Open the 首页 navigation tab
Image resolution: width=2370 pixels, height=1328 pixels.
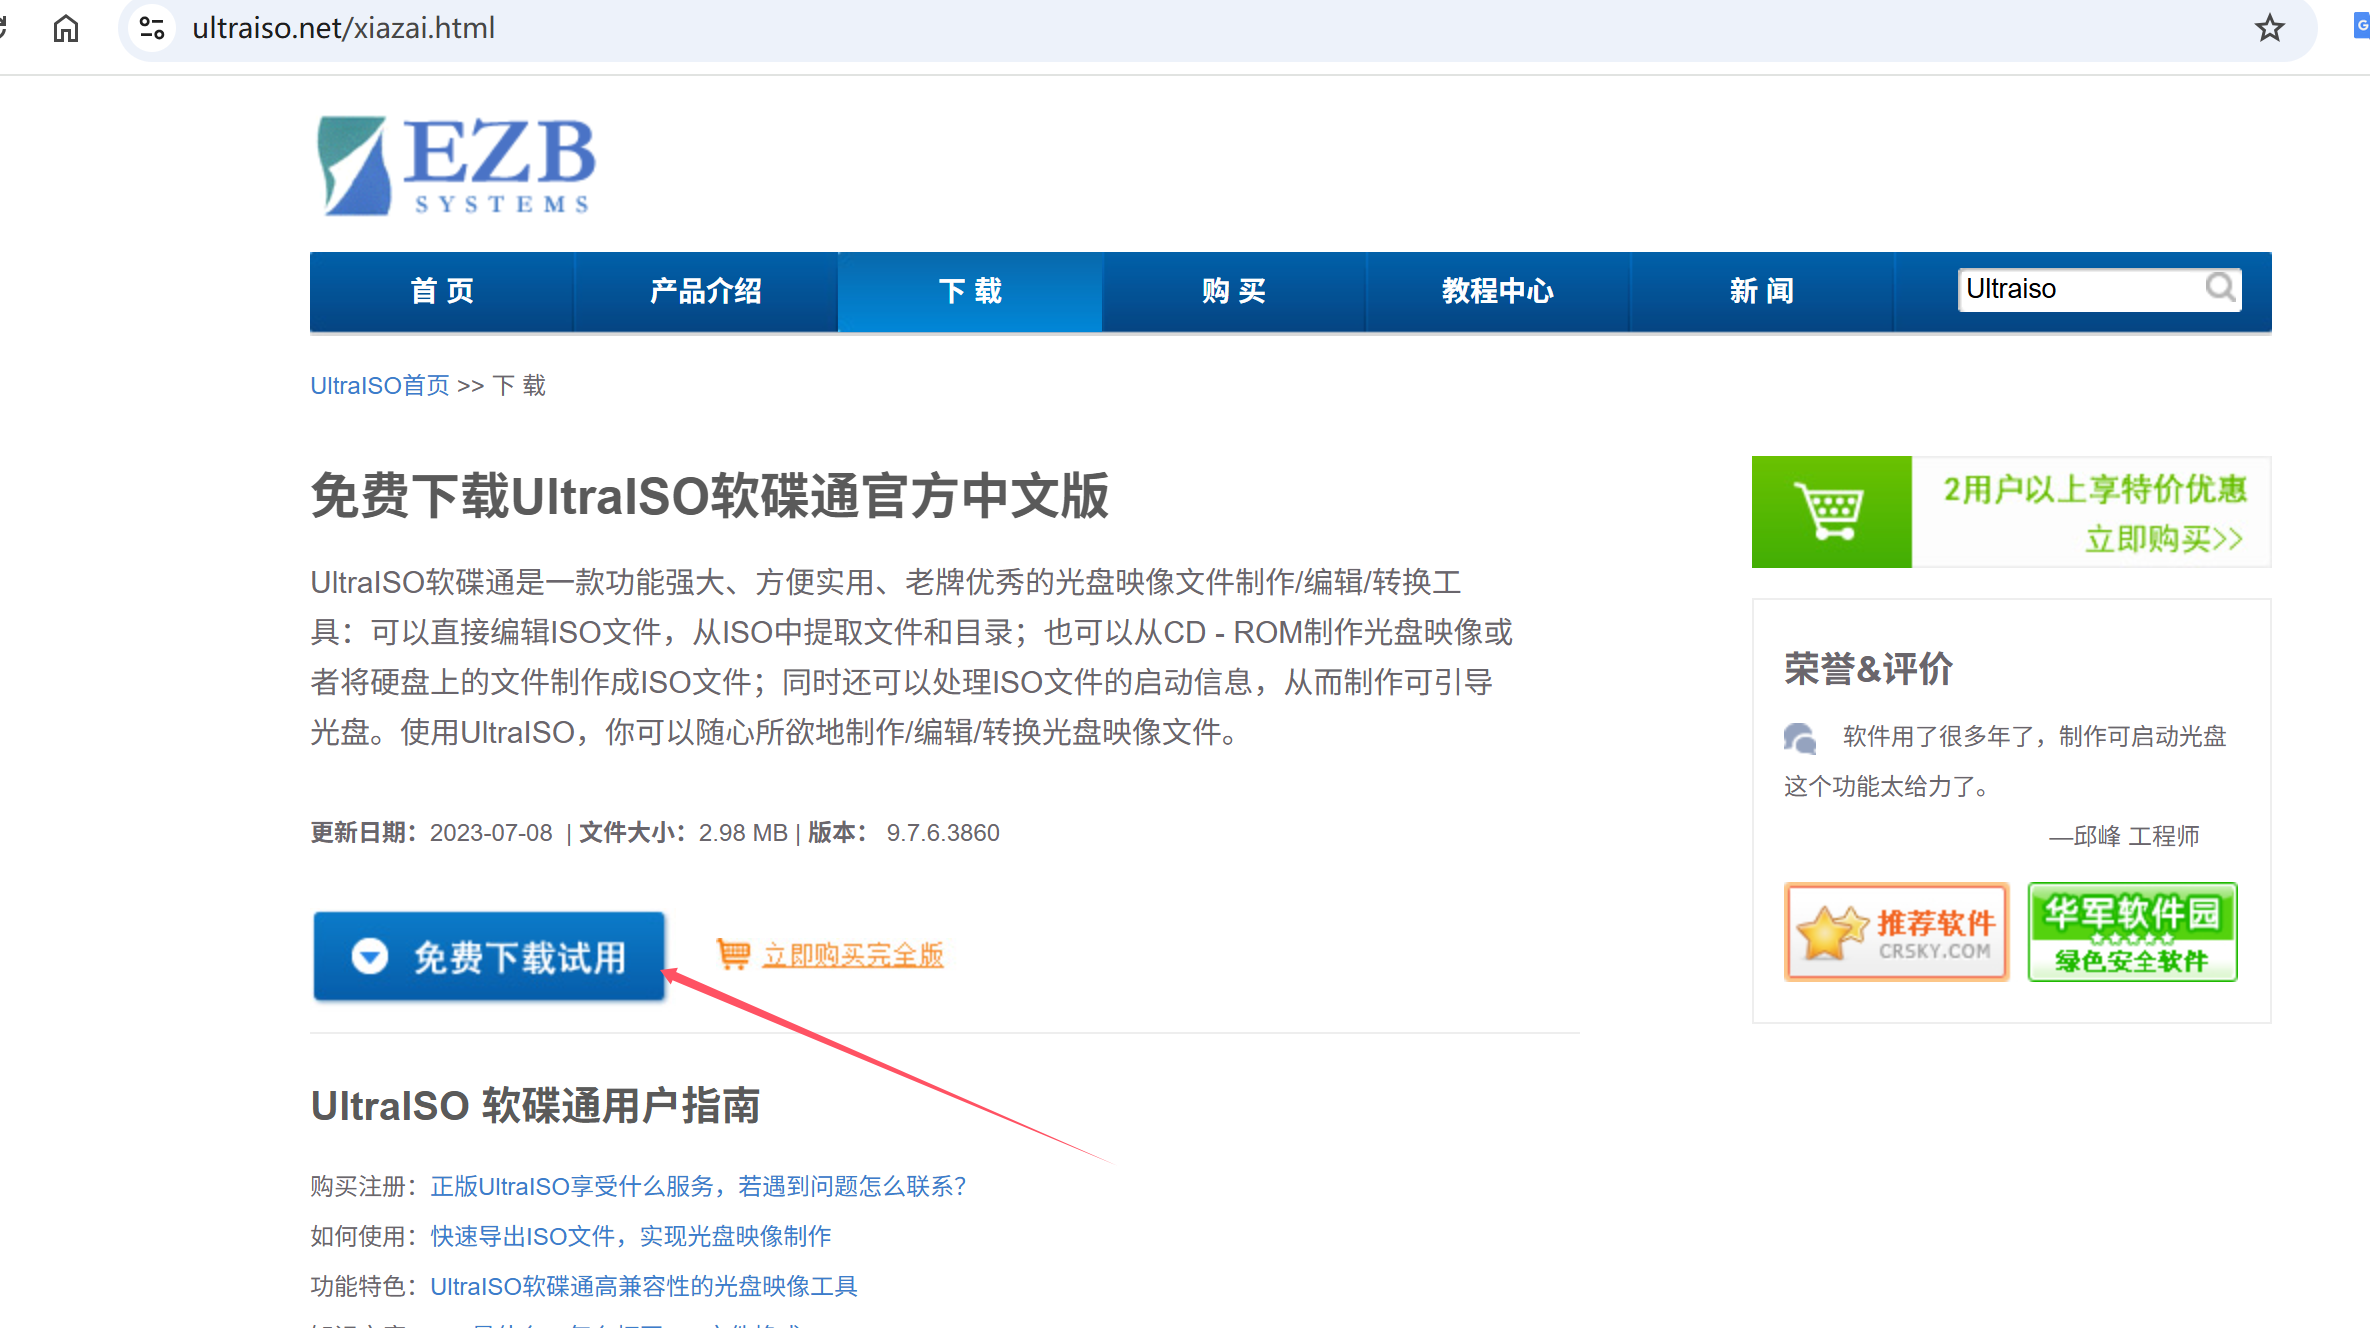pos(442,291)
